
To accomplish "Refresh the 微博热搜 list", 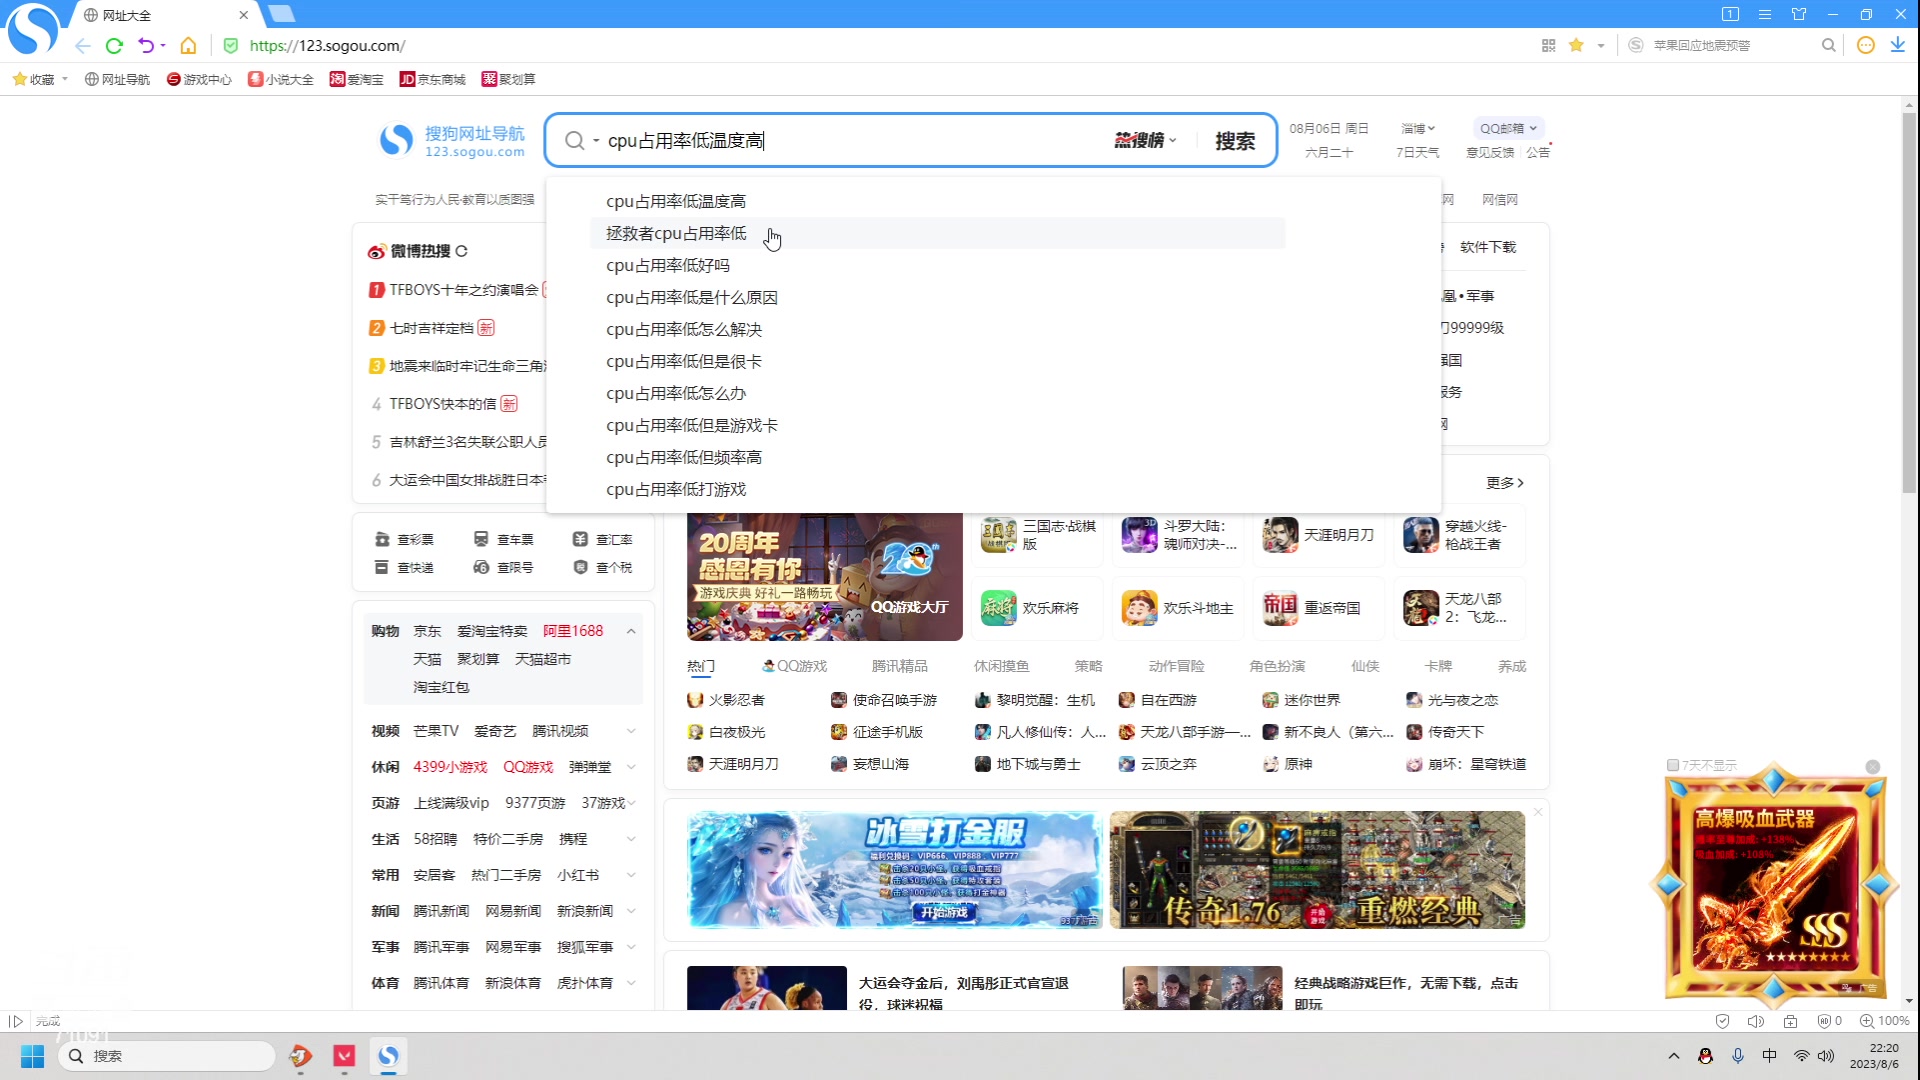I will [461, 251].
